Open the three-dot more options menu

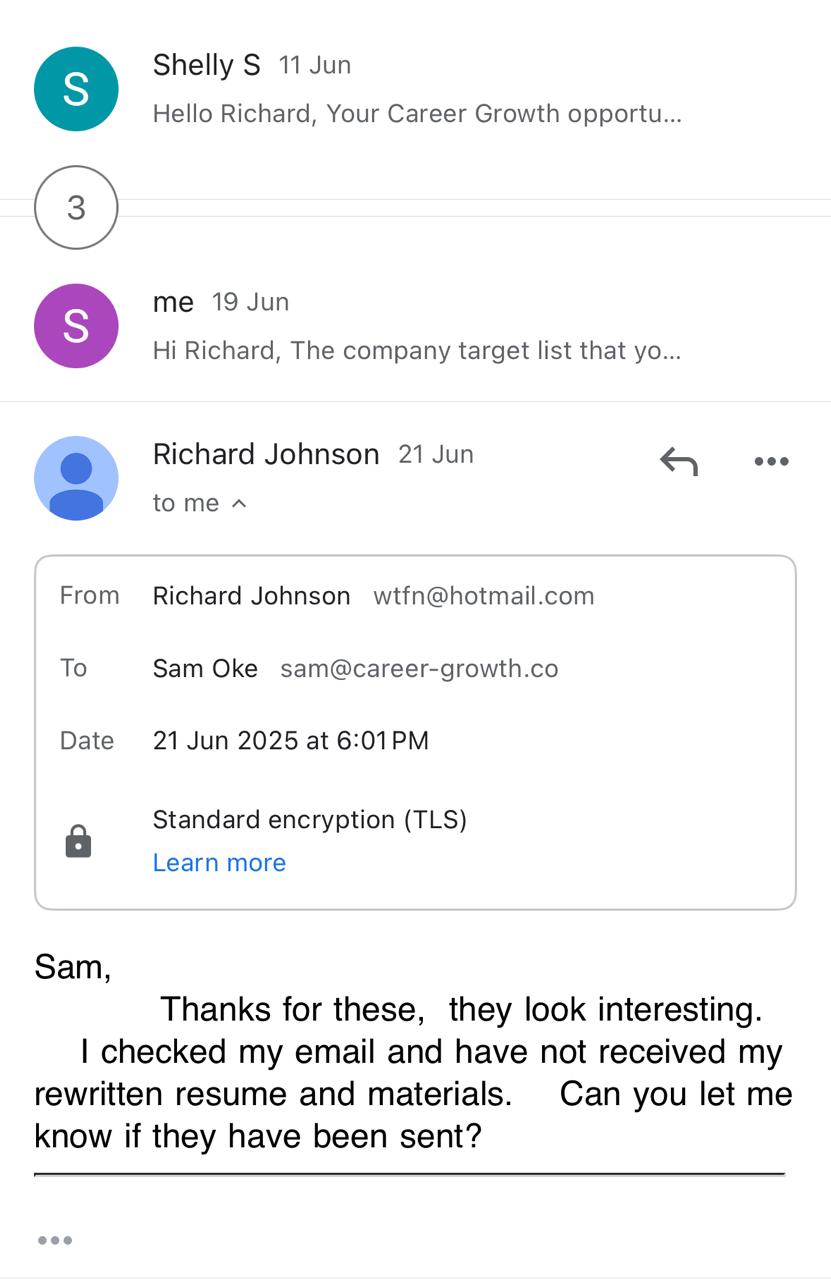pyautogui.click(x=771, y=461)
